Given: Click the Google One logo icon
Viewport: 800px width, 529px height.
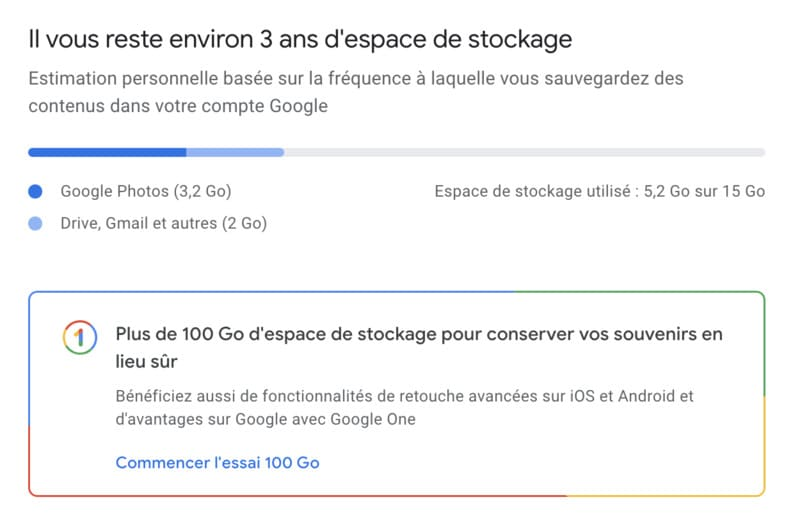Looking at the screenshot, I should (78, 337).
